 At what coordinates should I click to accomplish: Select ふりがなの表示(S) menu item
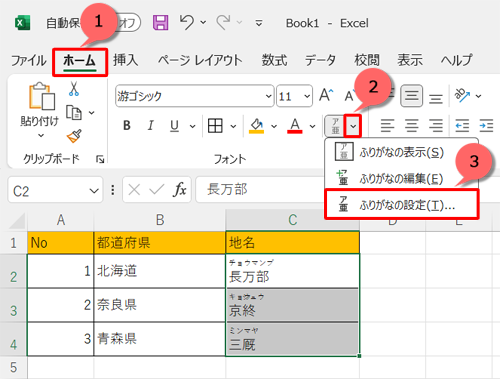(x=402, y=152)
